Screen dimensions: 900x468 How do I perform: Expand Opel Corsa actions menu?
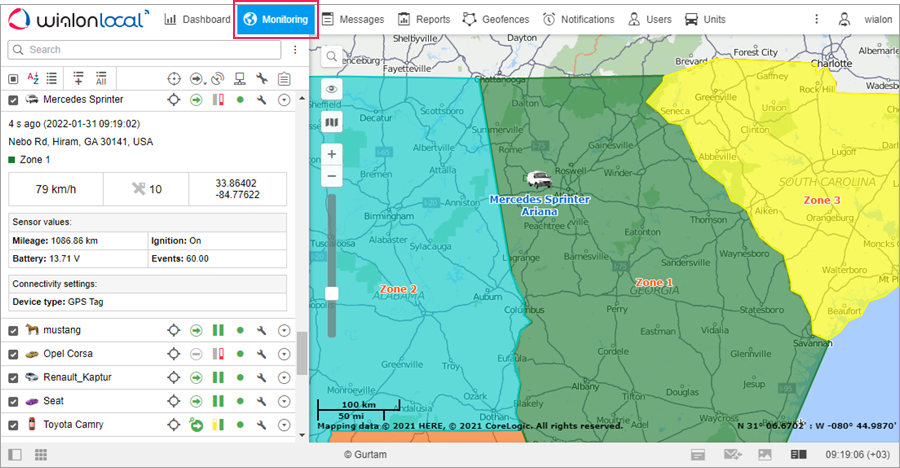[284, 354]
